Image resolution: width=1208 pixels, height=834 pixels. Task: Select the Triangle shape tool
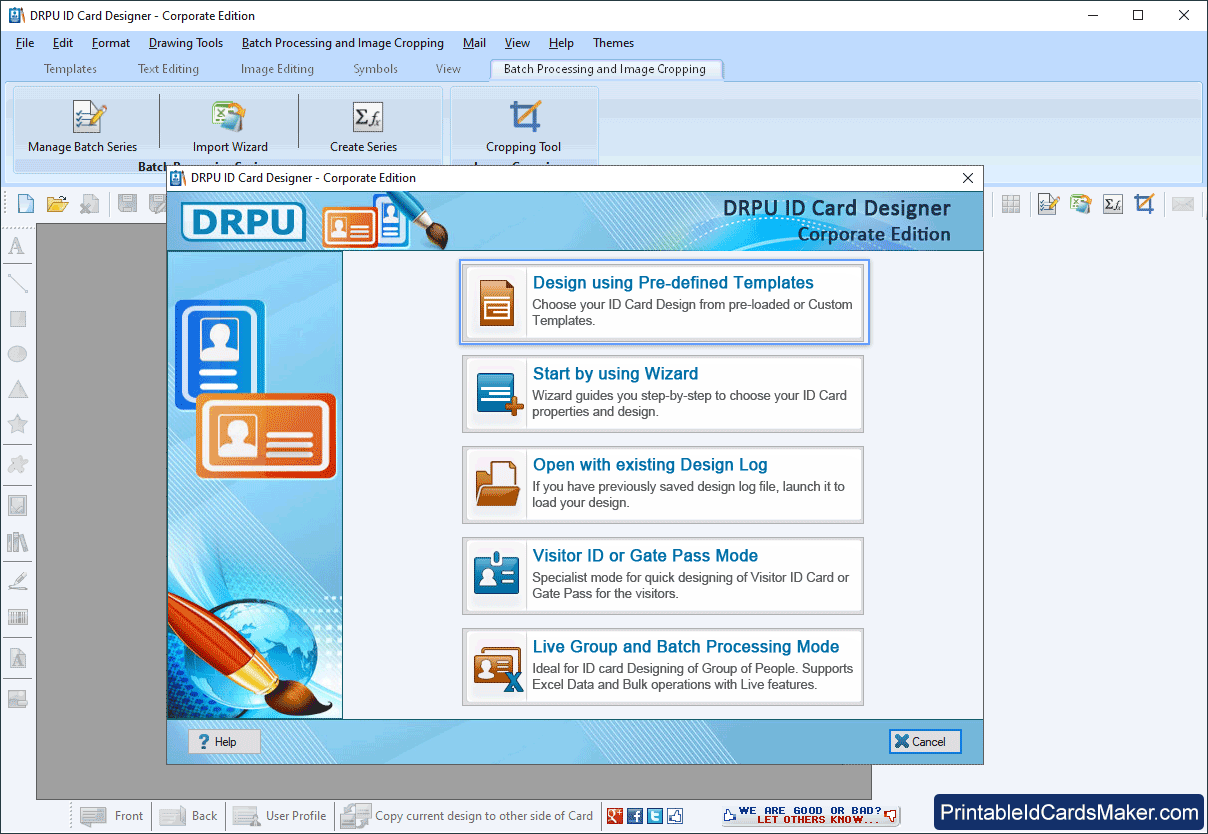point(17,389)
